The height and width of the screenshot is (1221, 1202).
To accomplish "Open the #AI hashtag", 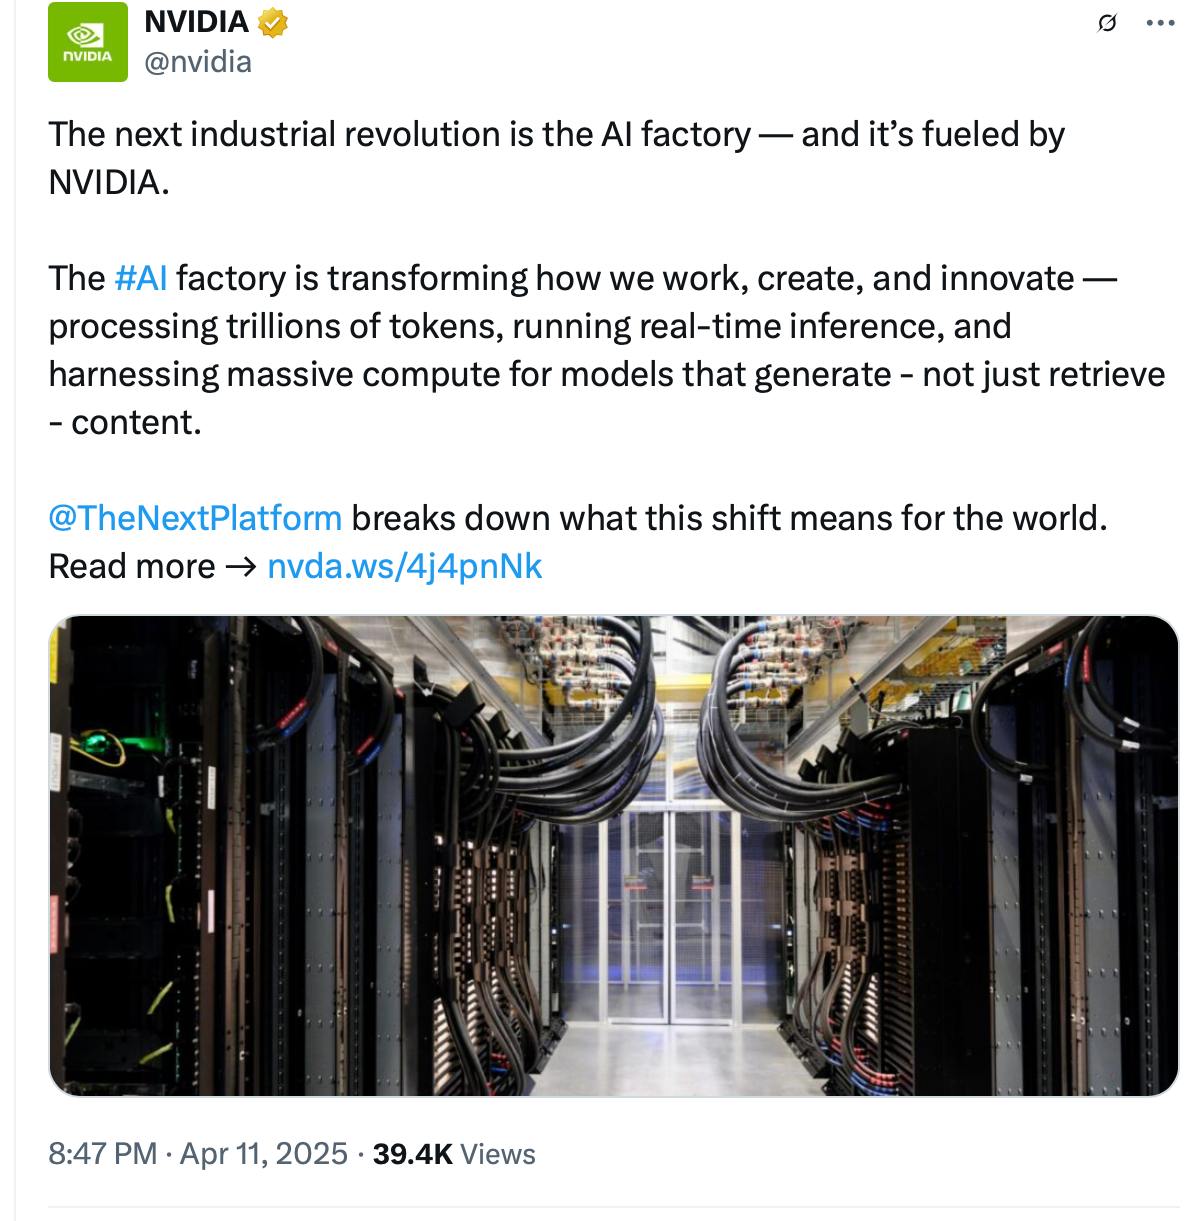I will coord(141,278).
